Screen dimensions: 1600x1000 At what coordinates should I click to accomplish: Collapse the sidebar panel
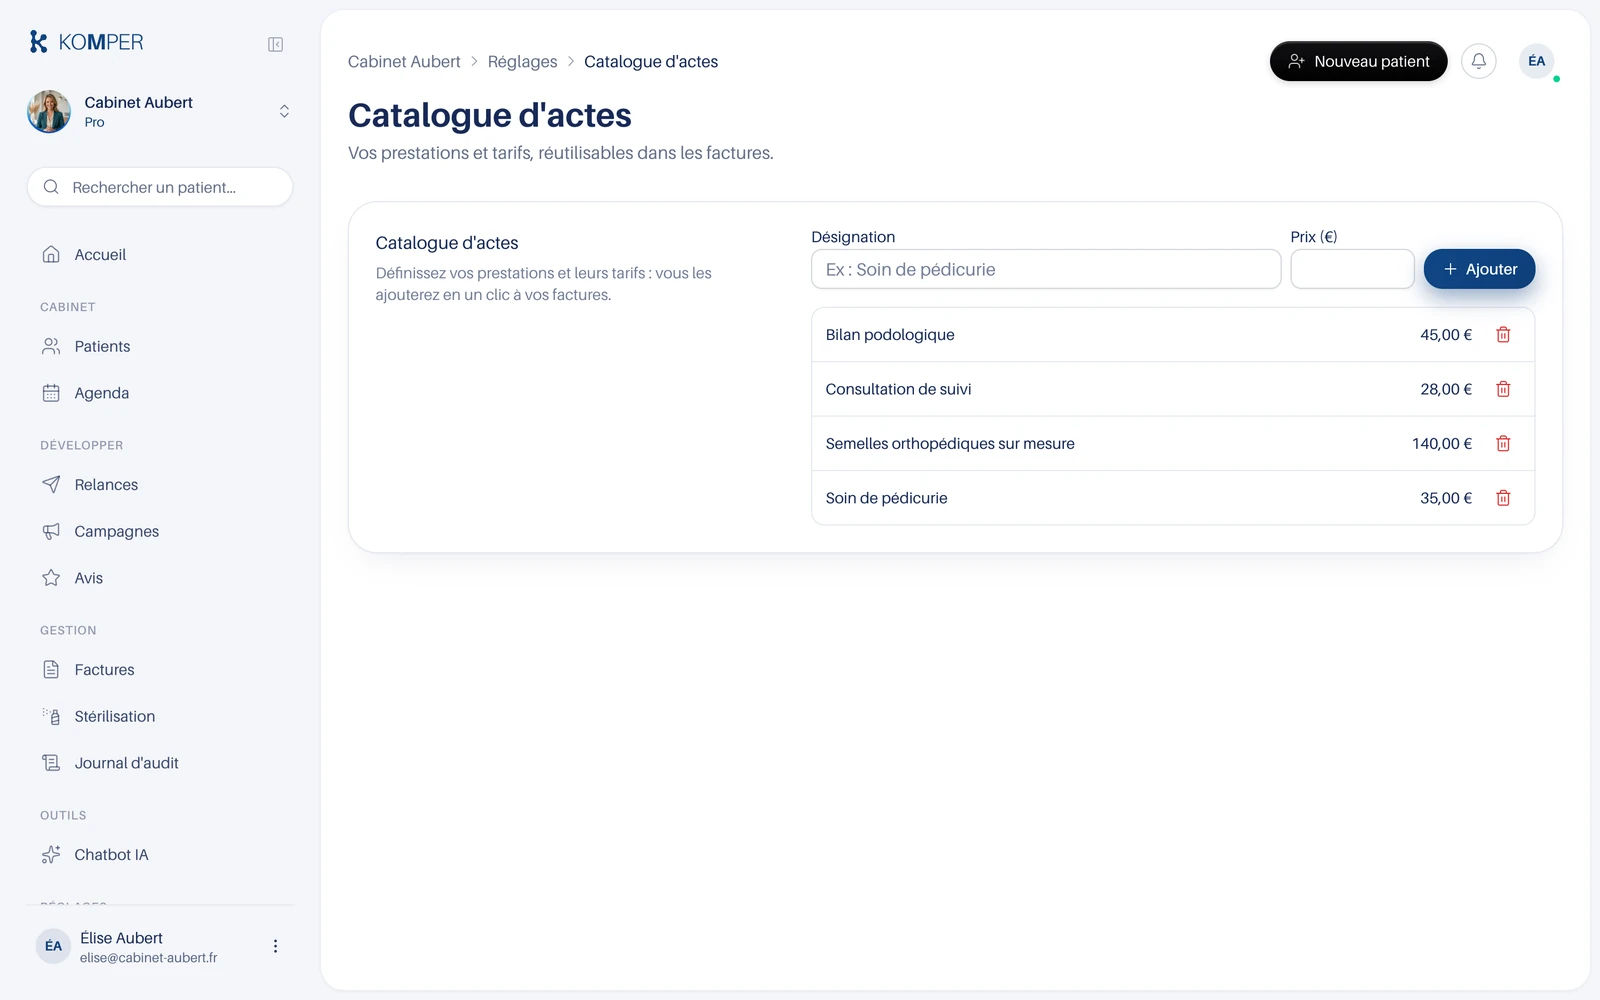[x=276, y=44]
